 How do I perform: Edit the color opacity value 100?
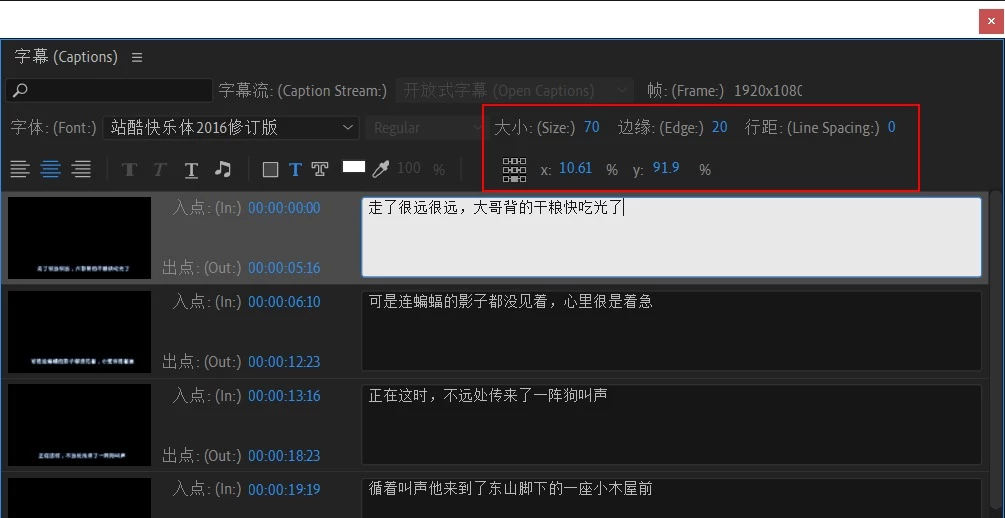click(x=409, y=168)
